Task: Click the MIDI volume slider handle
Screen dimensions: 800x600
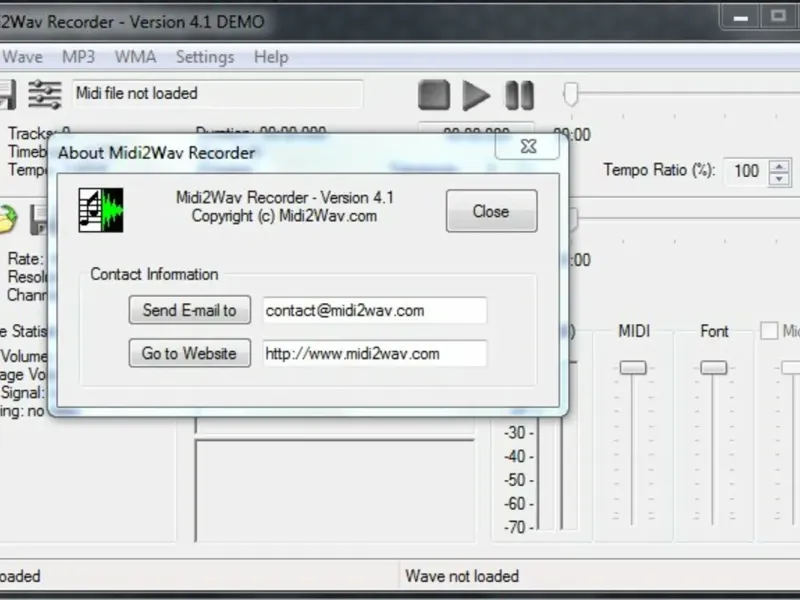Action: click(633, 367)
